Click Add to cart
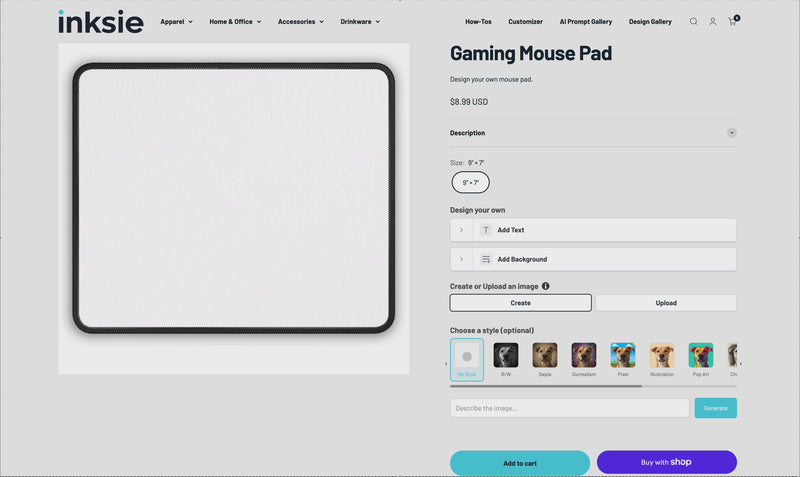The height and width of the screenshot is (477, 800). pos(519,463)
